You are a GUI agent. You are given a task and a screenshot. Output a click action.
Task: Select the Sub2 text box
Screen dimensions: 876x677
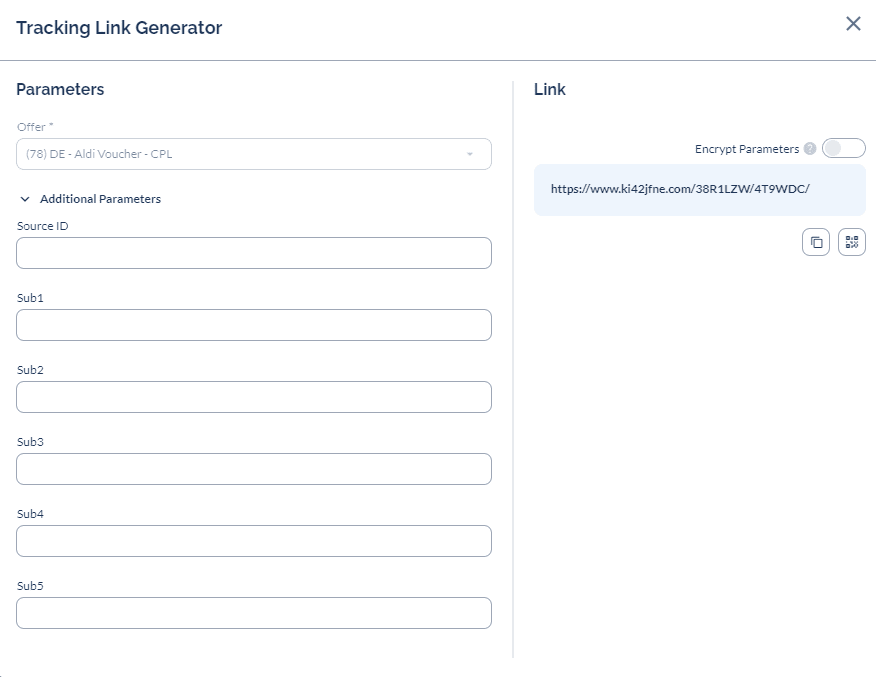[x=254, y=397]
